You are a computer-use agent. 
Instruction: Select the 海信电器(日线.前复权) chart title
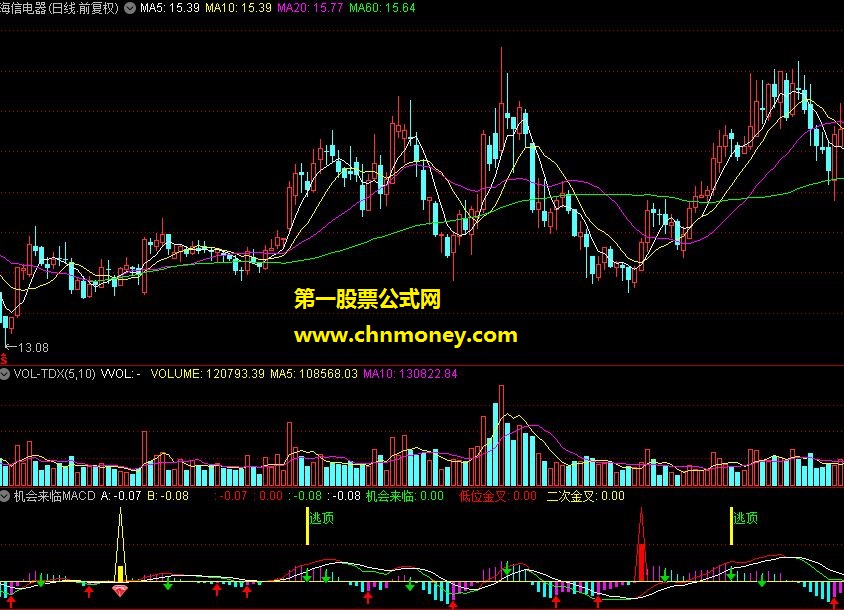click(59, 8)
